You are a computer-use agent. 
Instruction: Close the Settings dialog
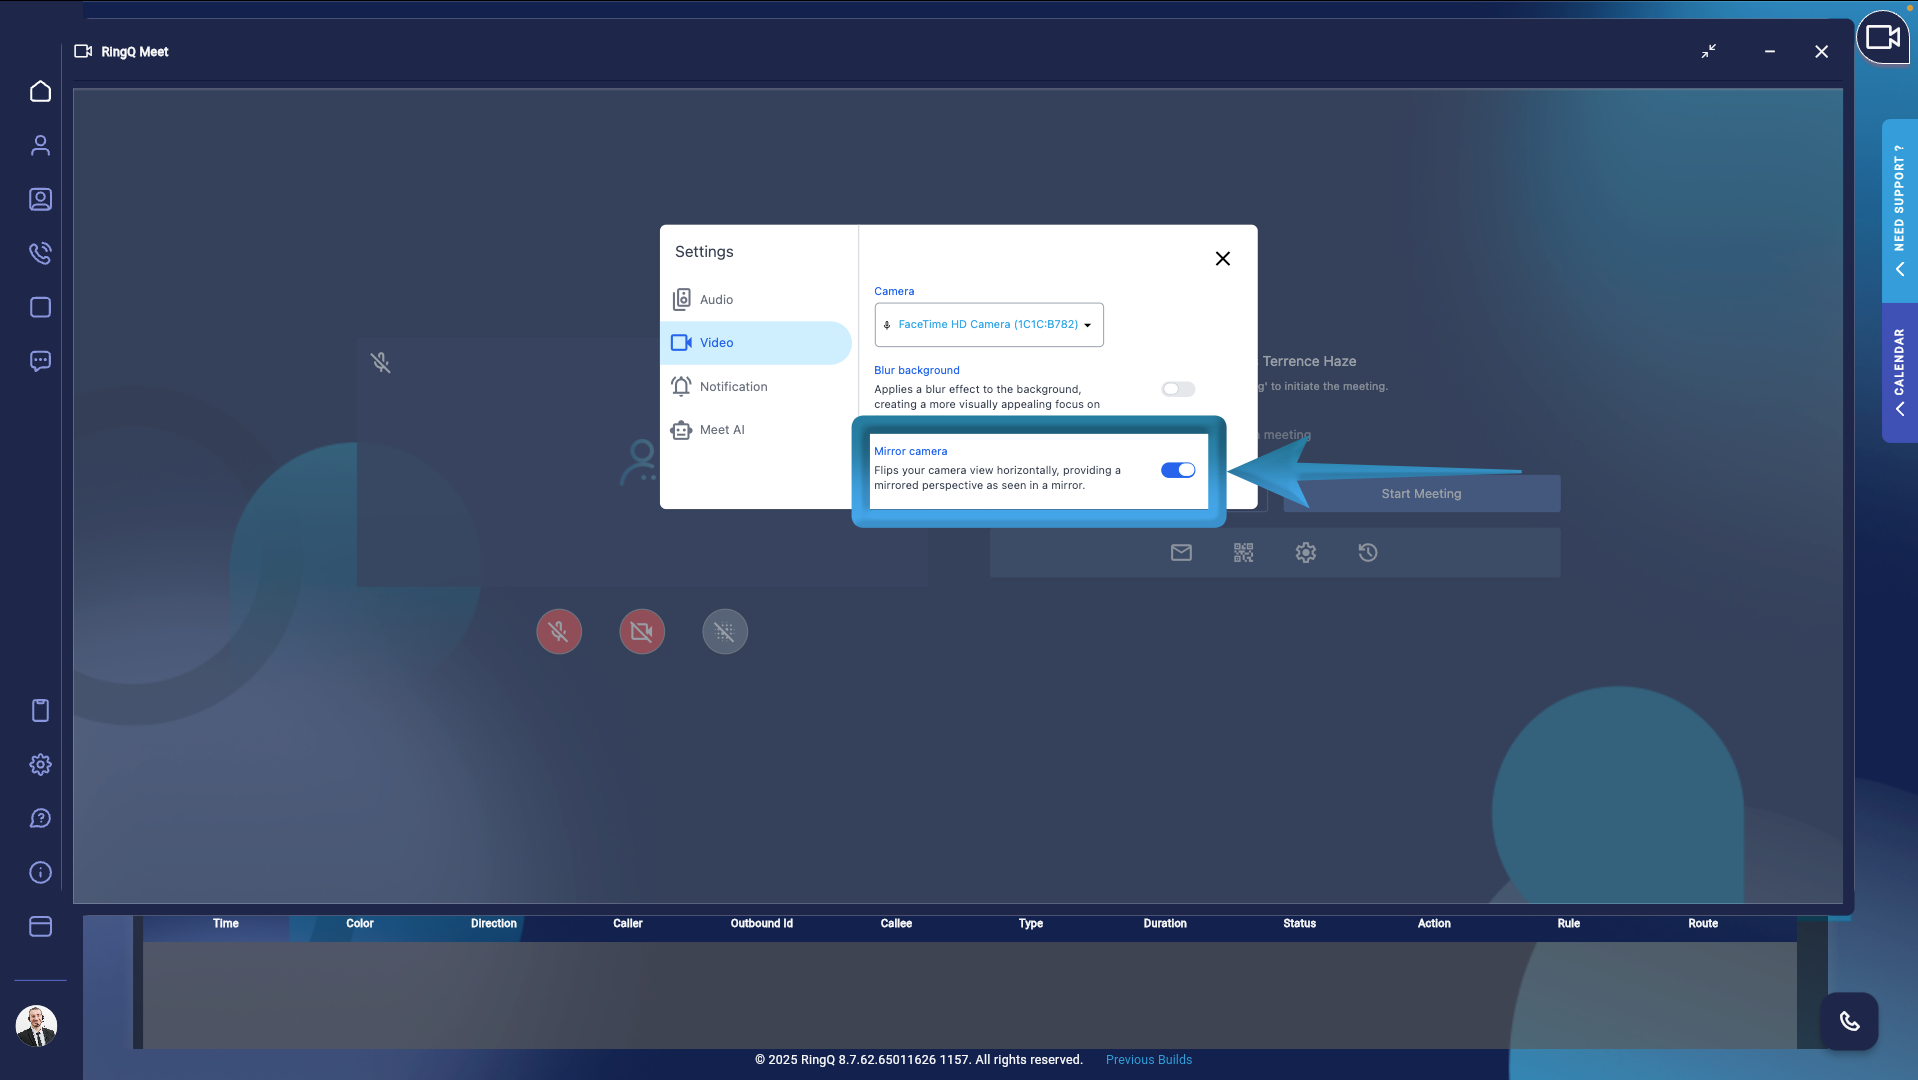tap(1222, 259)
